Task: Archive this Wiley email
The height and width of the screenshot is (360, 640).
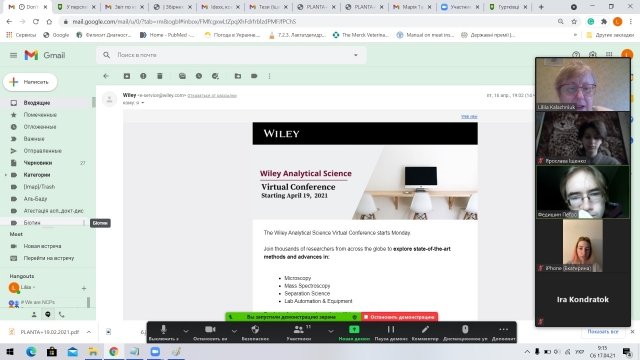Action: pos(127,76)
